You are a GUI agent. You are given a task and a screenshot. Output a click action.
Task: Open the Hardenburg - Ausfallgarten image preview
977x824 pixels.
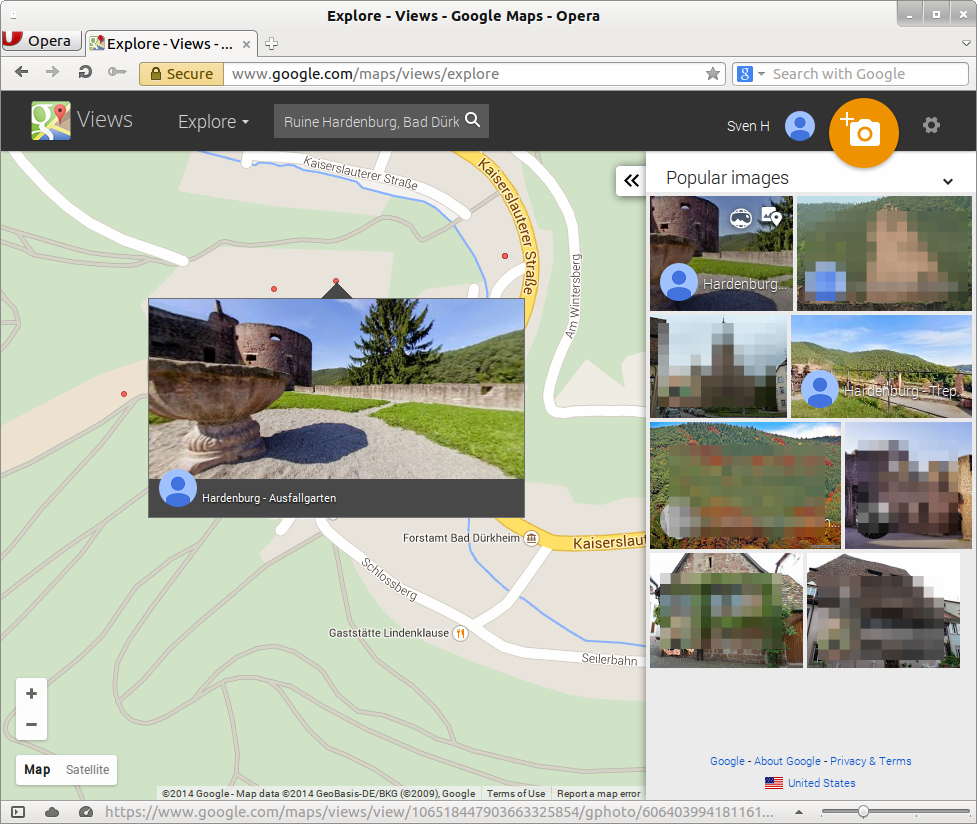coord(336,400)
